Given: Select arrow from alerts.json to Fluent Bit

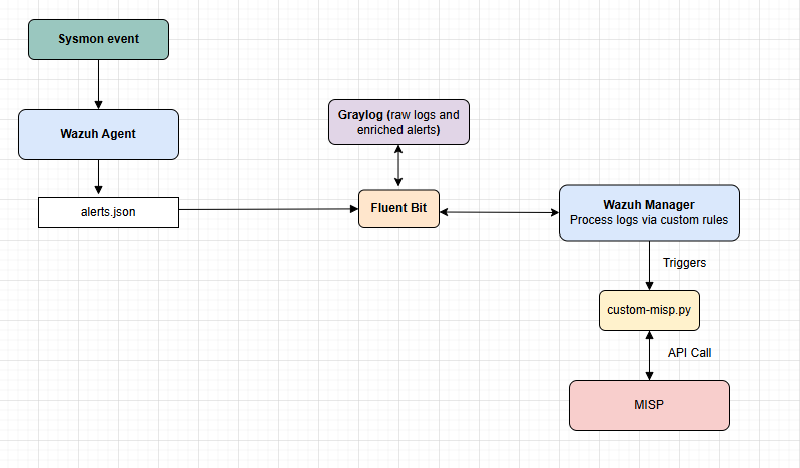Looking at the screenshot, I should tap(268, 209).
